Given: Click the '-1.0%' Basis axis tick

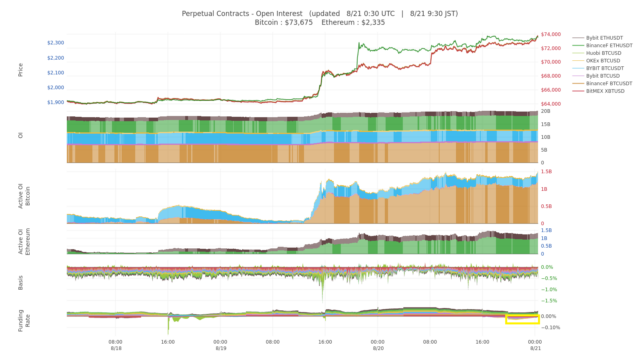Looking at the screenshot, I should click(549, 289).
